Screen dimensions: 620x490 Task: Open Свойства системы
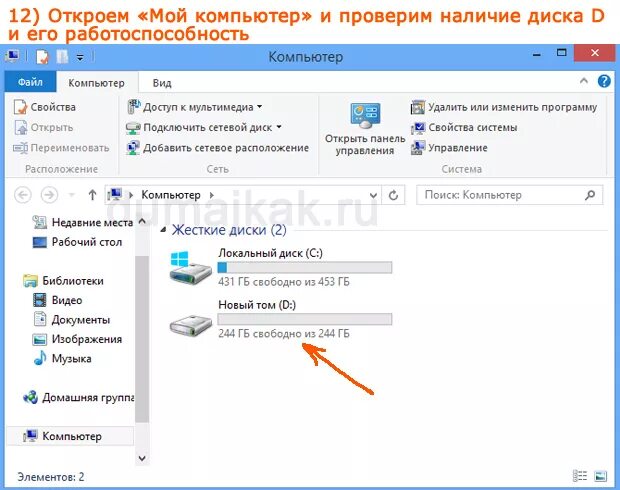[x=464, y=128]
